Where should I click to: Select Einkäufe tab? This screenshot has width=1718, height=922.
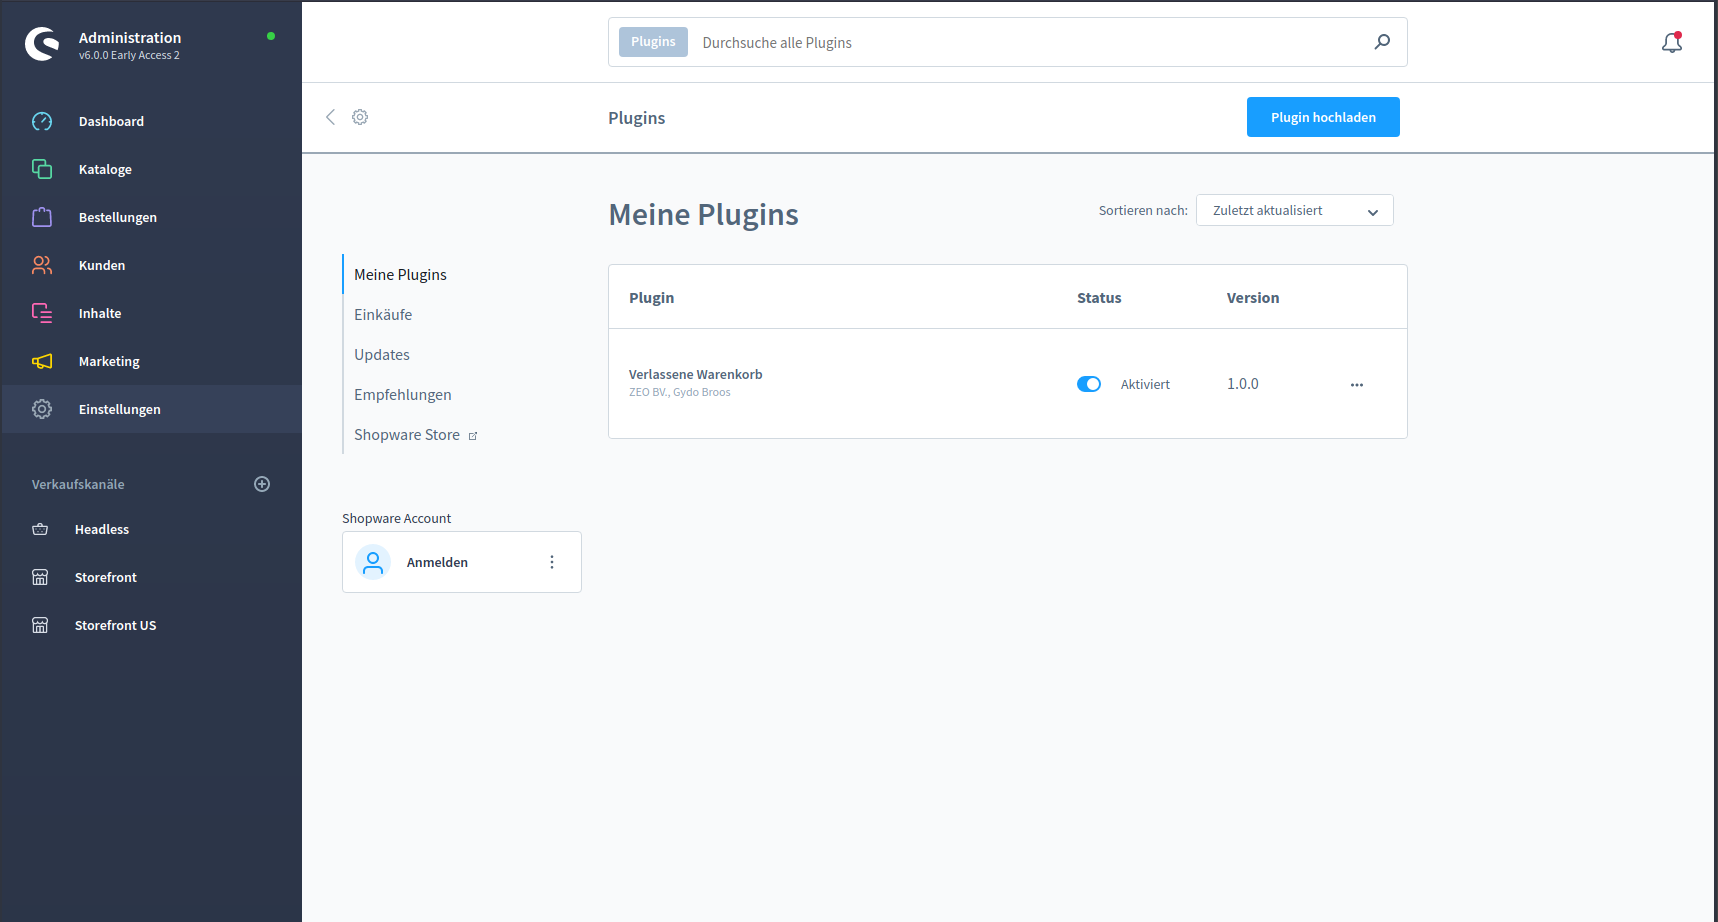coord(383,314)
